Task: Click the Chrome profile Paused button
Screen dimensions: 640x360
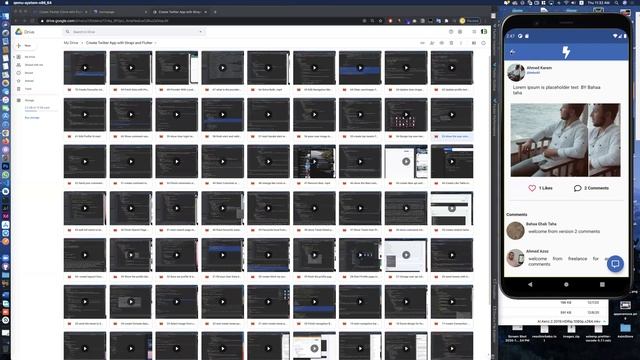Action: point(470,20)
